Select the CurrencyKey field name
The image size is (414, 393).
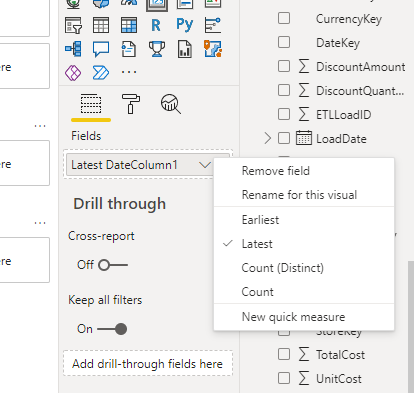coord(349,19)
